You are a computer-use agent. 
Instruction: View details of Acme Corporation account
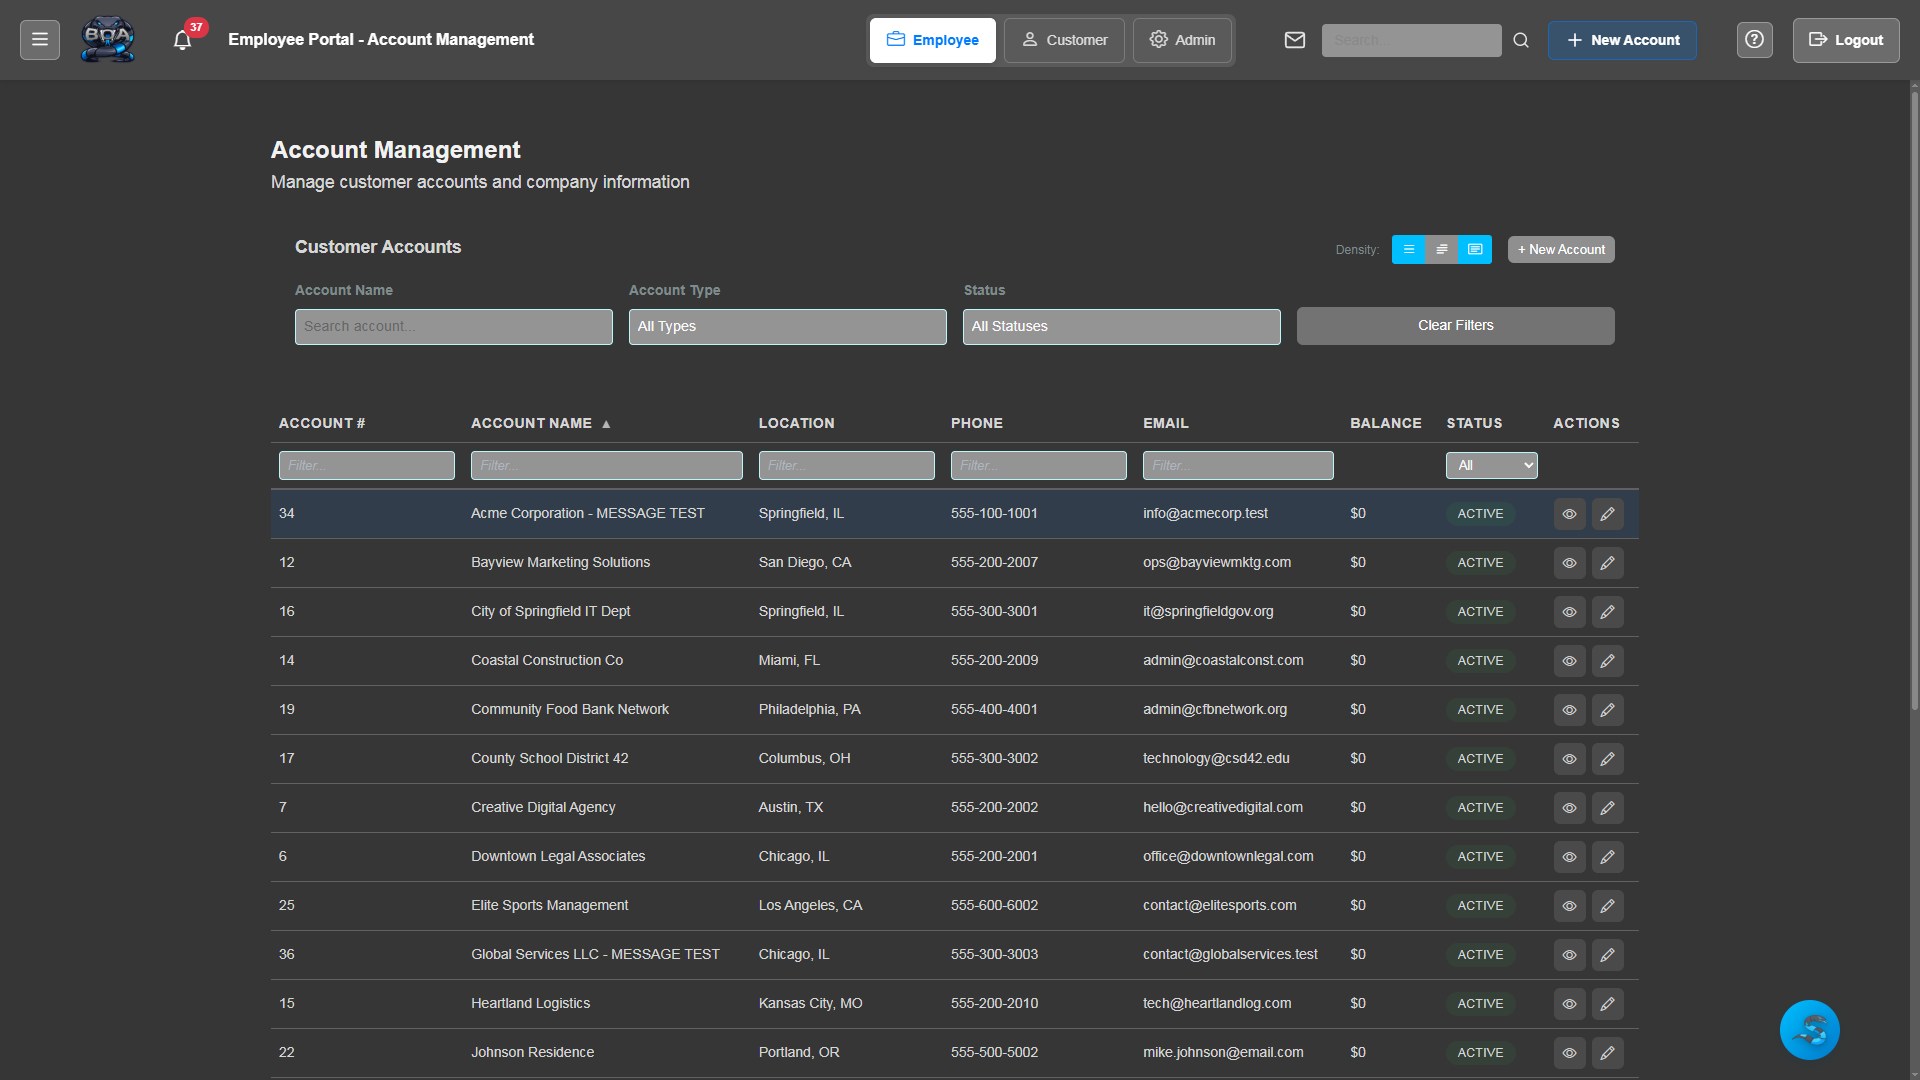pyautogui.click(x=1569, y=513)
